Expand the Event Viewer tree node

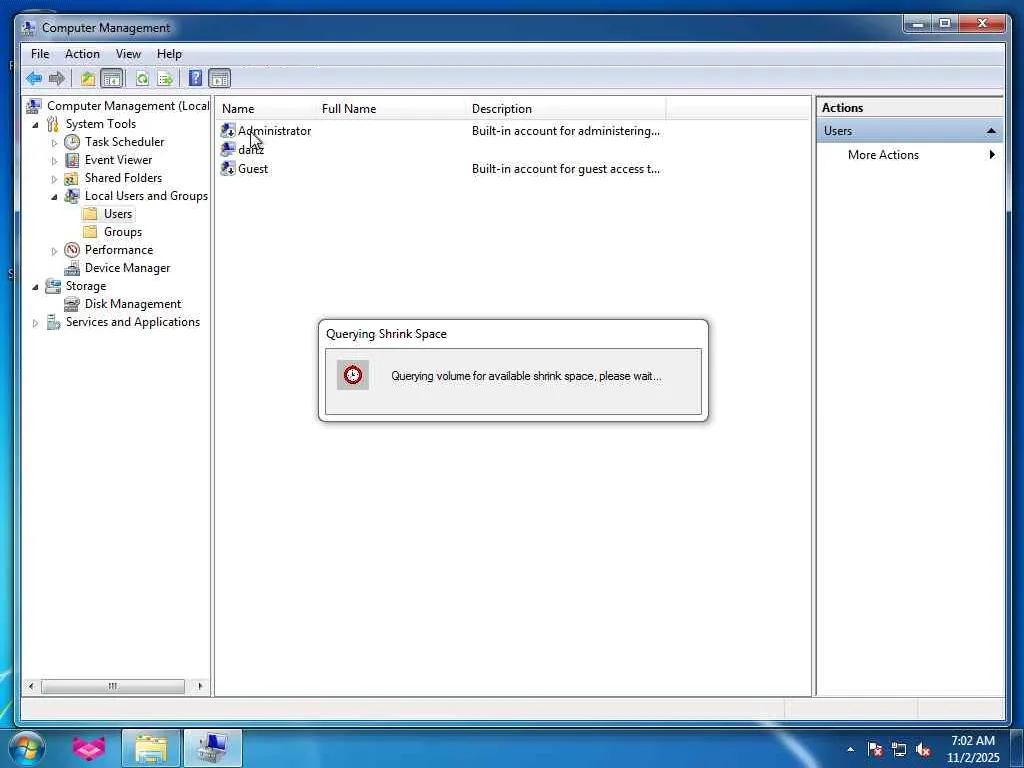pos(54,161)
